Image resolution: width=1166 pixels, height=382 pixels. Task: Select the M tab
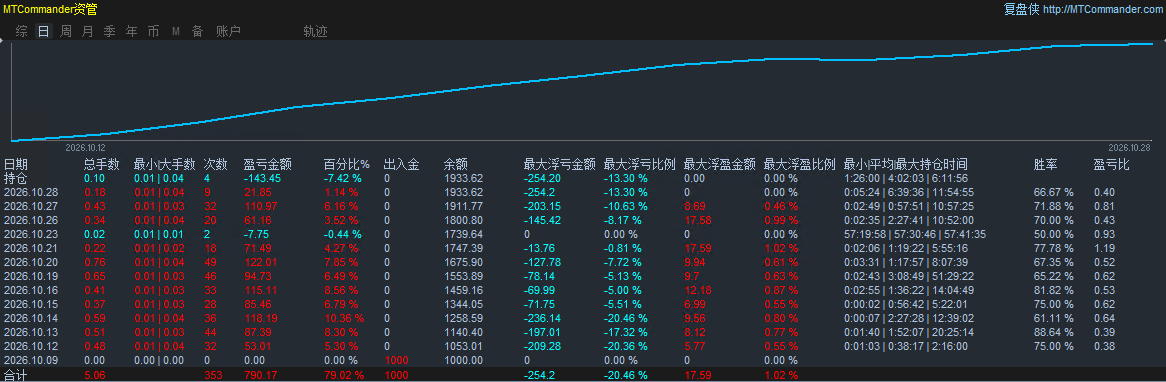point(176,31)
